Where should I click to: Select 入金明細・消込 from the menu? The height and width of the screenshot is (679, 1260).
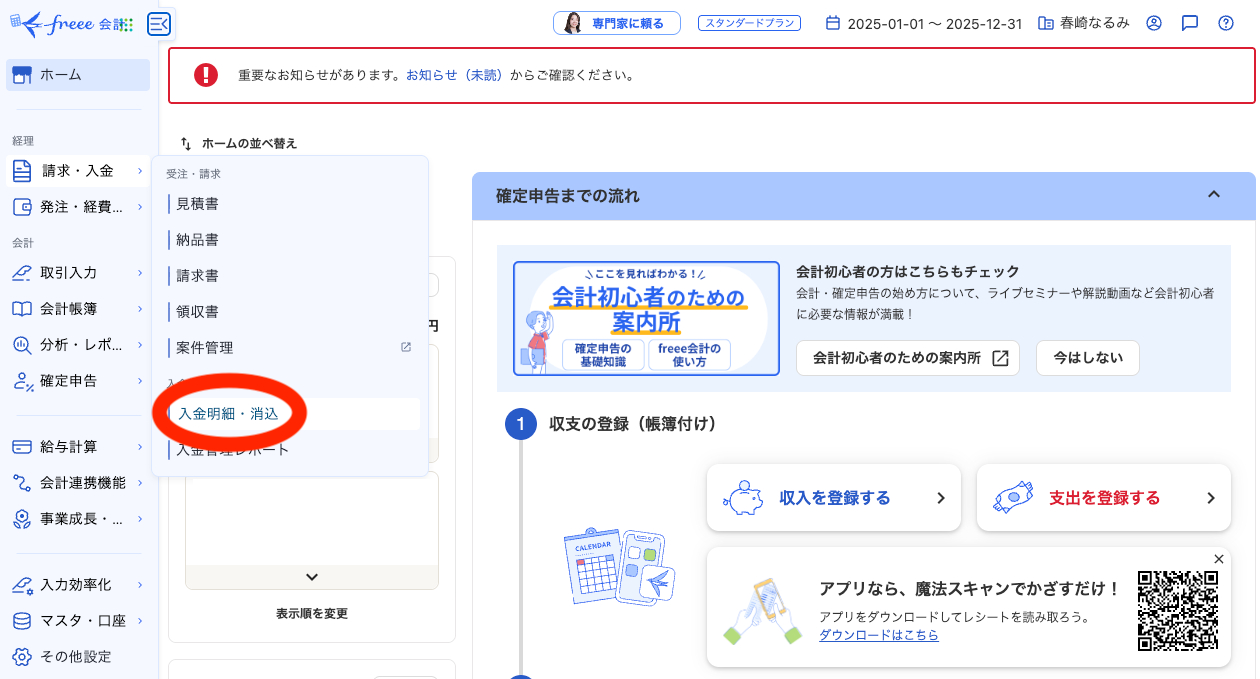click(229, 412)
